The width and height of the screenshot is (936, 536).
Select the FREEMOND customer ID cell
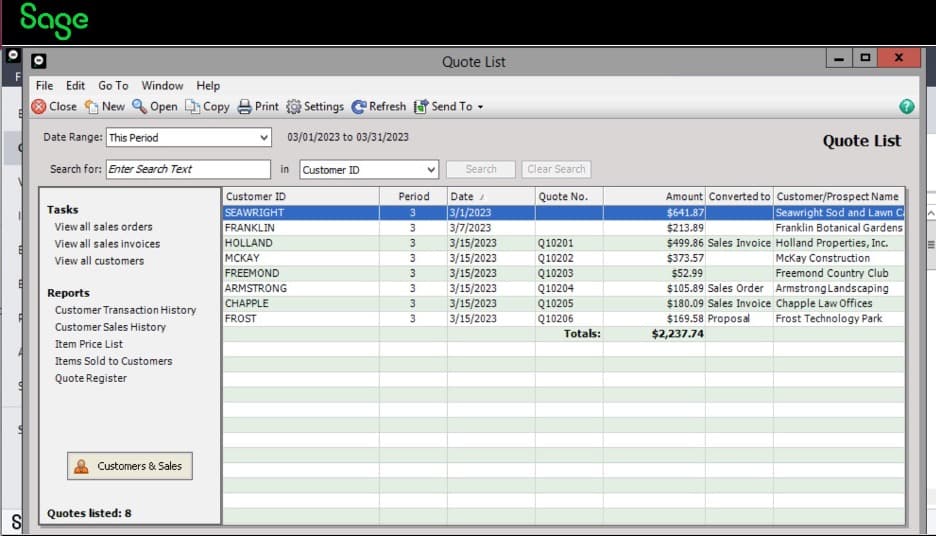click(301, 273)
